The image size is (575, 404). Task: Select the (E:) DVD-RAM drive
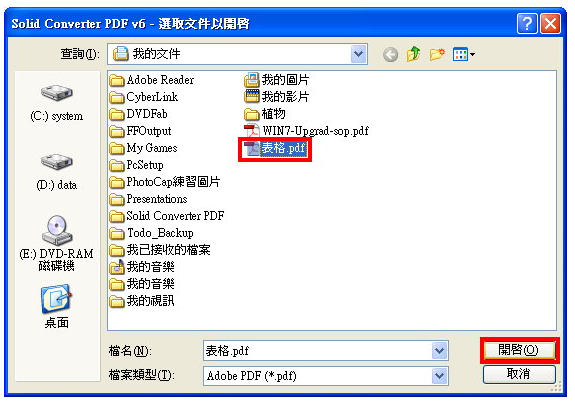tap(56, 243)
